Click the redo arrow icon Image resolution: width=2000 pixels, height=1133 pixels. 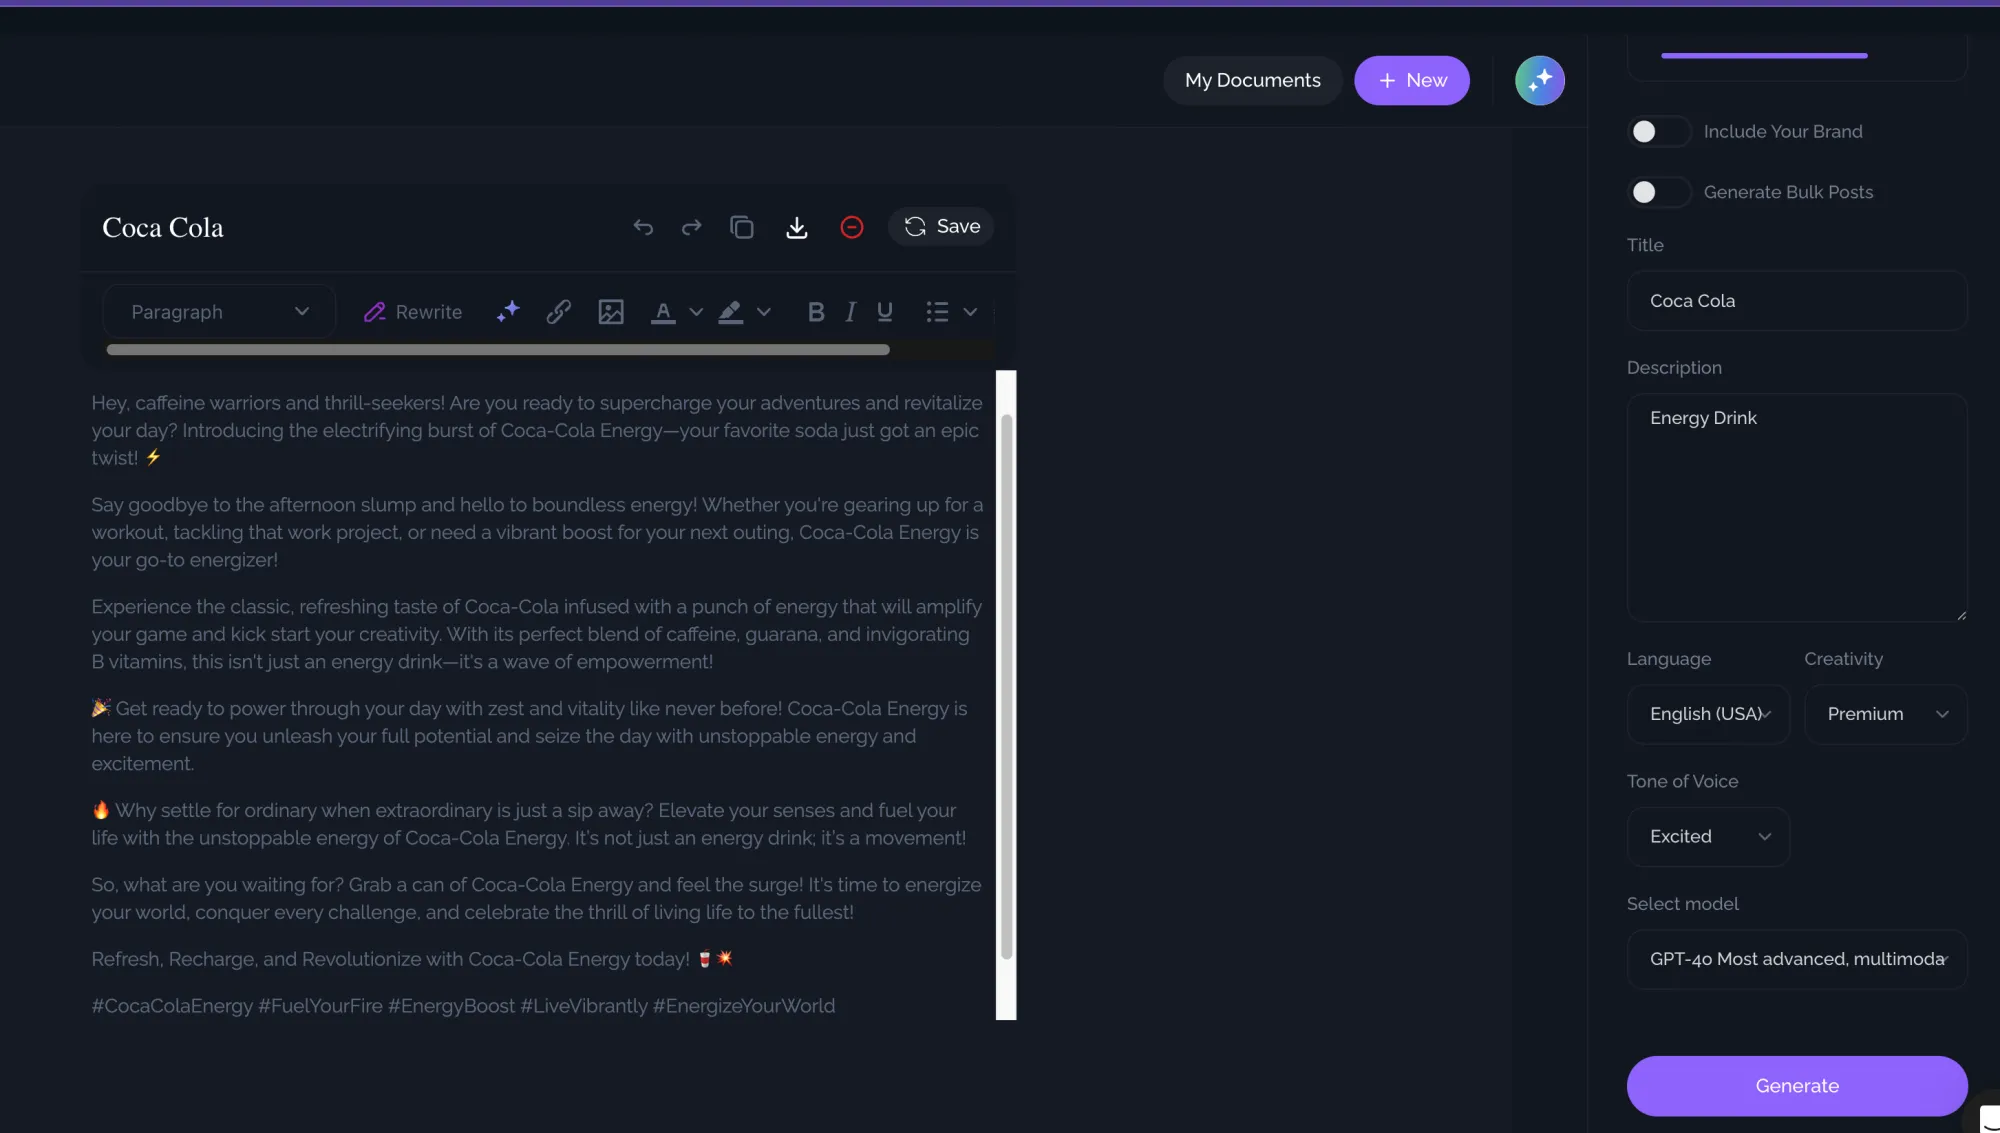tap(691, 227)
